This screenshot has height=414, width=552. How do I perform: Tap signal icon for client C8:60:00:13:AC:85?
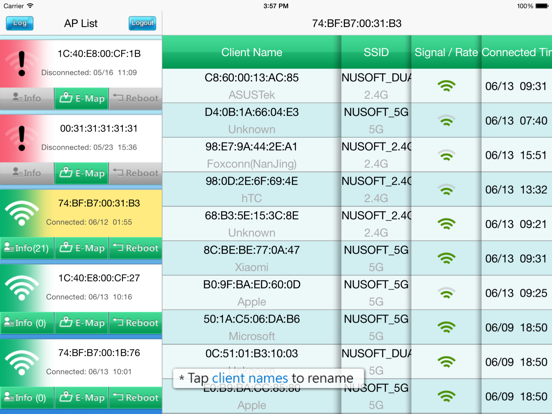[x=446, y=86]
